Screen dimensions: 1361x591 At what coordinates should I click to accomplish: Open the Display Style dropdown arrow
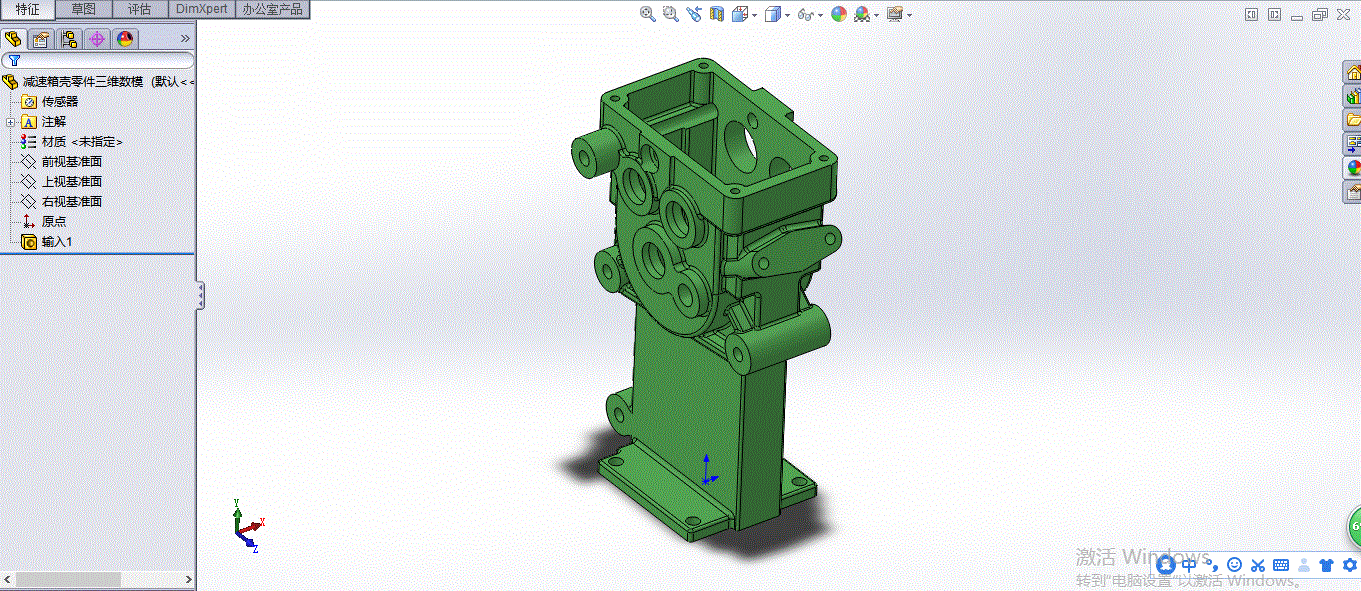(788, 15)
